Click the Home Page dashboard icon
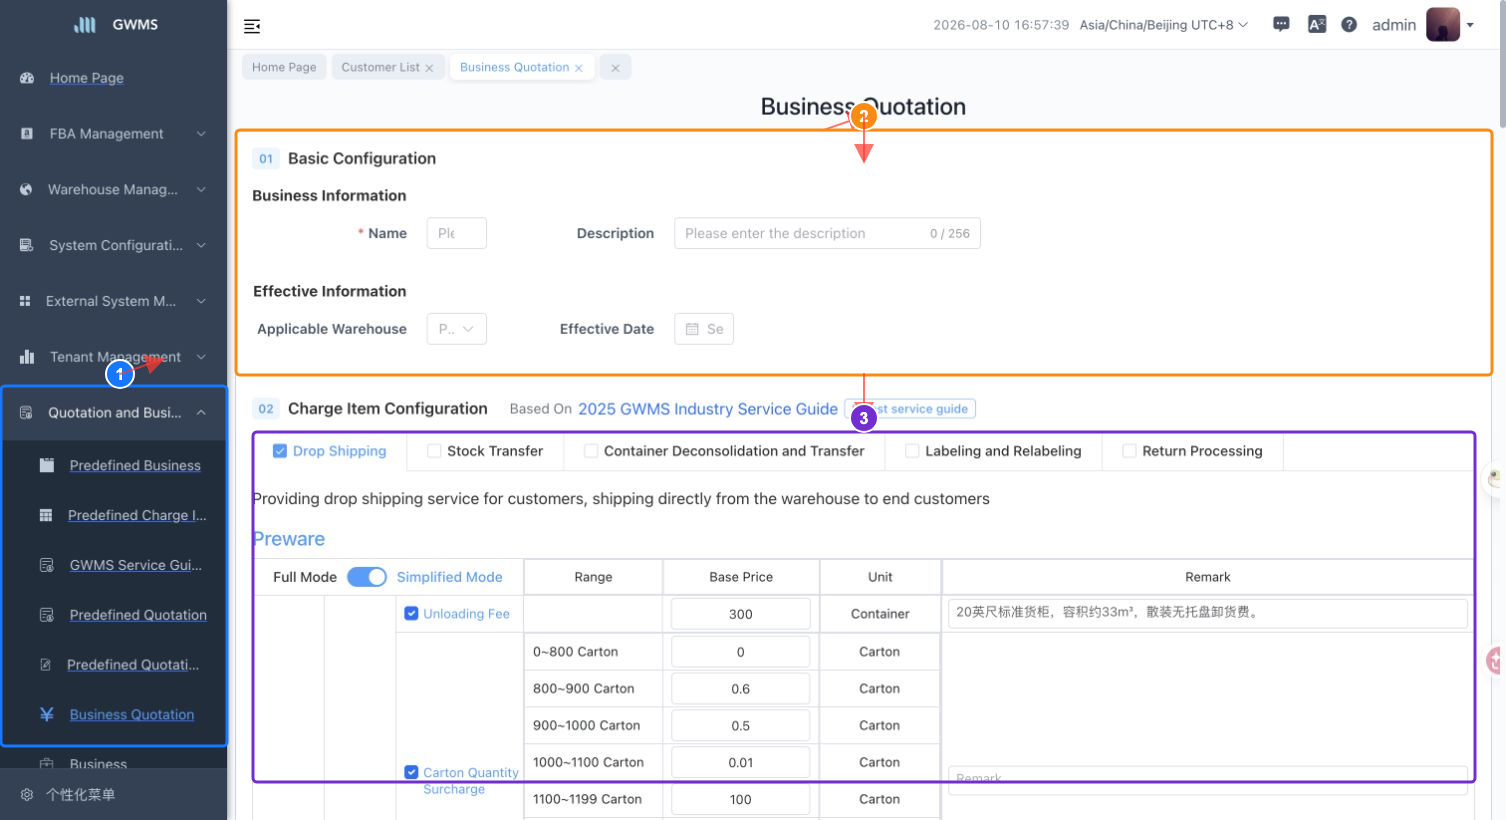 tap(27, 78)
